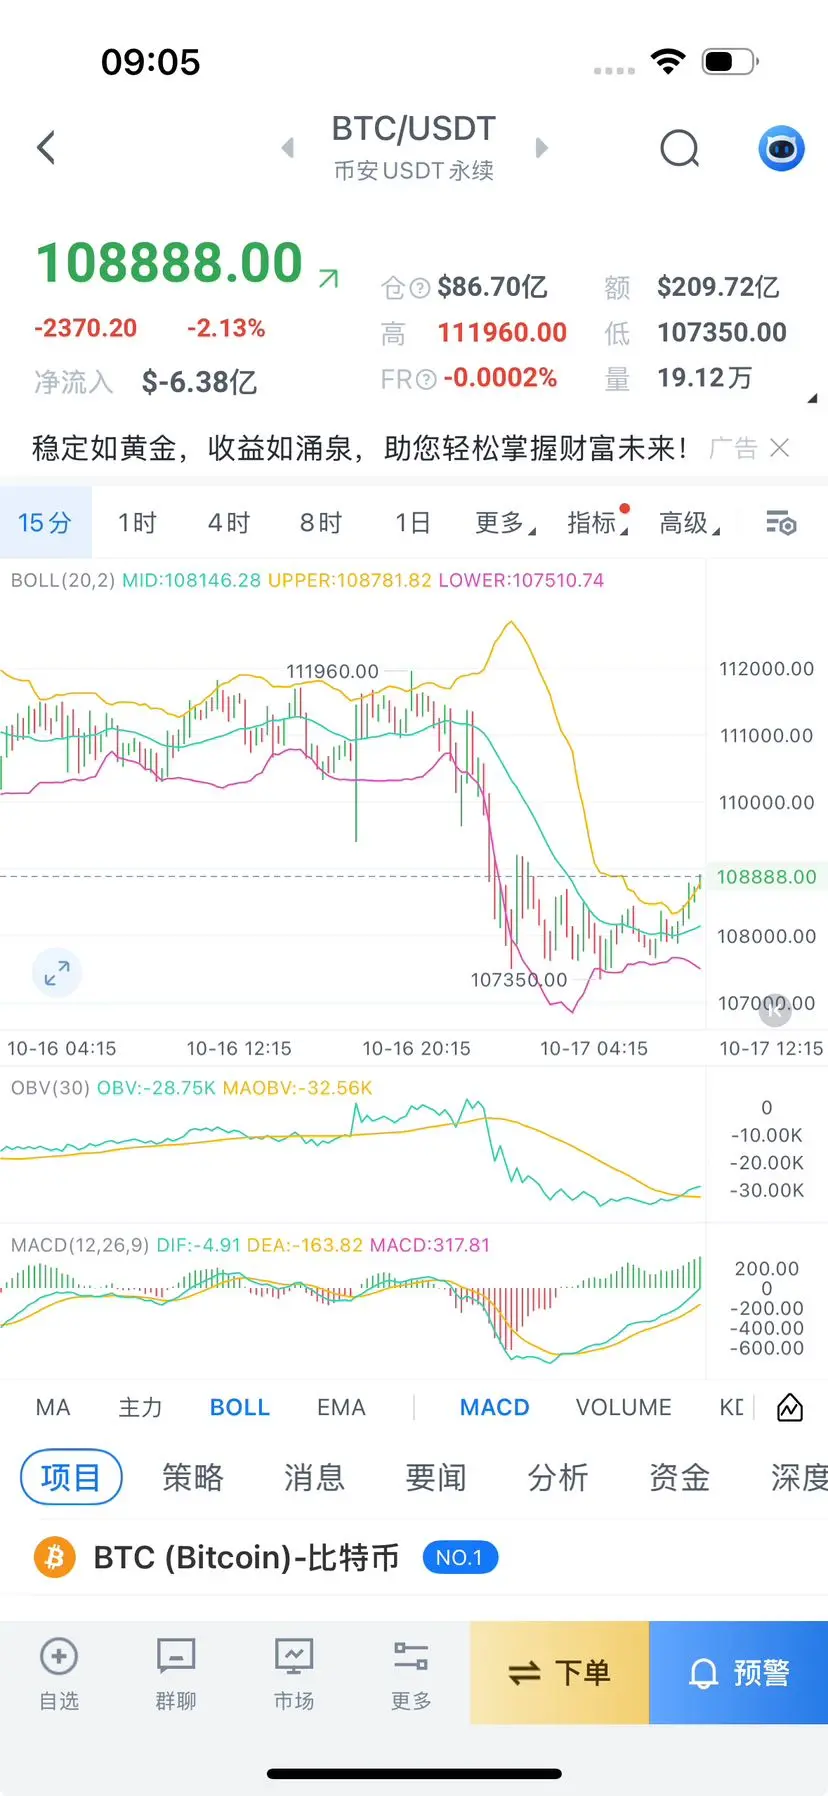Toggle the KD sub-indicator
The height and width of the screenshot is (1796, 828).
tap(731, 1407)
